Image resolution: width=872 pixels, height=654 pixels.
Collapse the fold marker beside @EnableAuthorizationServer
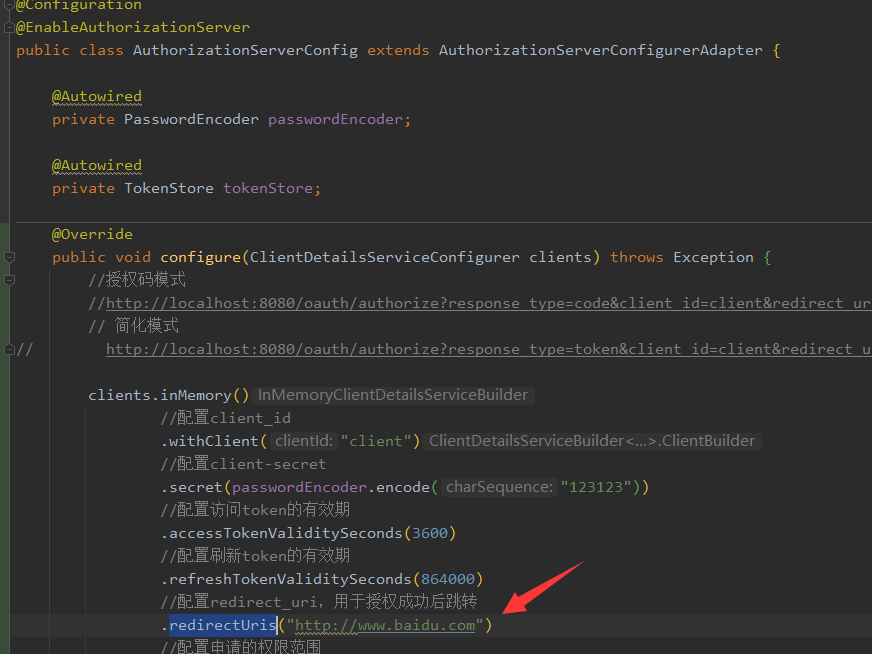9,27
